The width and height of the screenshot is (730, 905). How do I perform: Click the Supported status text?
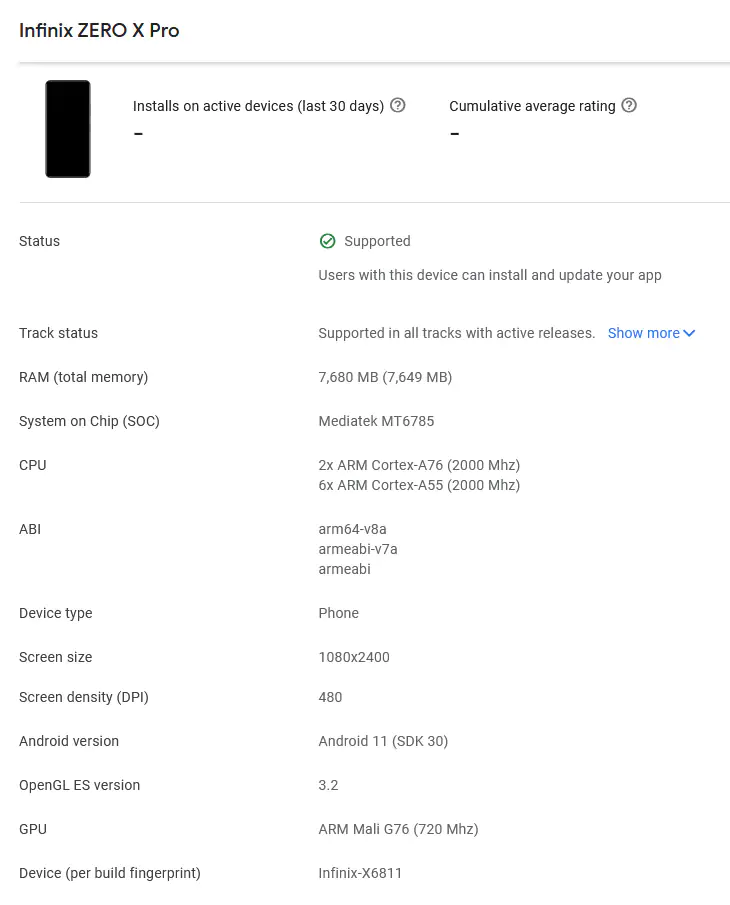[377, 241]
